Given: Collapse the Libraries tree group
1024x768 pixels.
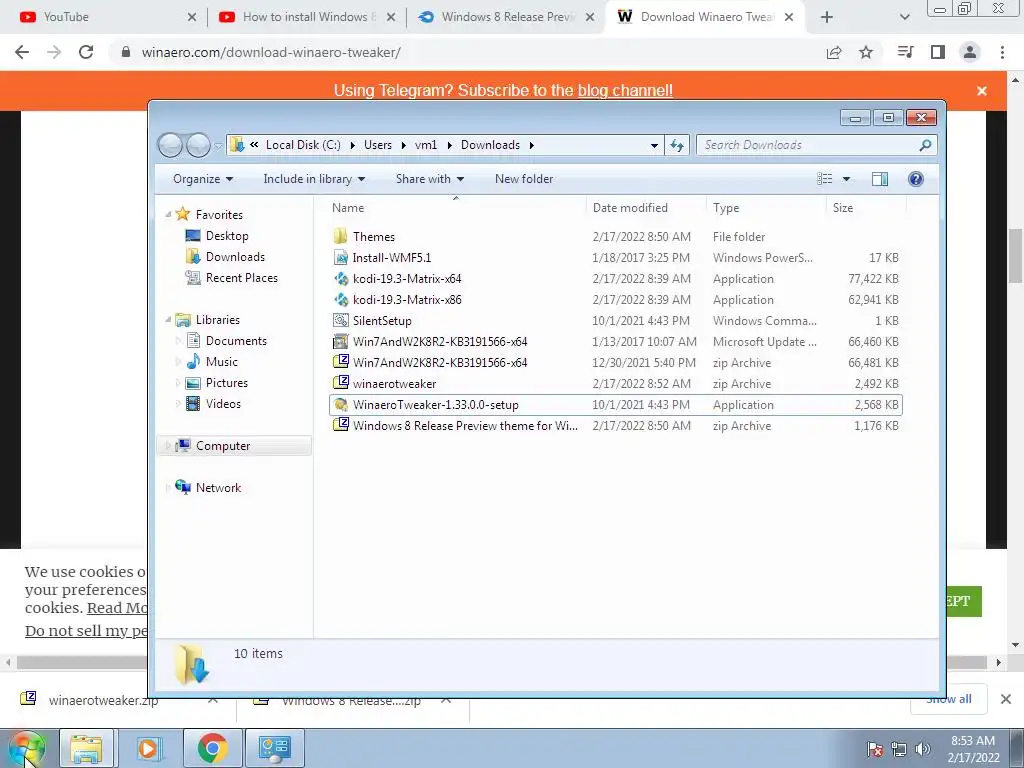Looking at the screenshot, I should click(168, 319).
